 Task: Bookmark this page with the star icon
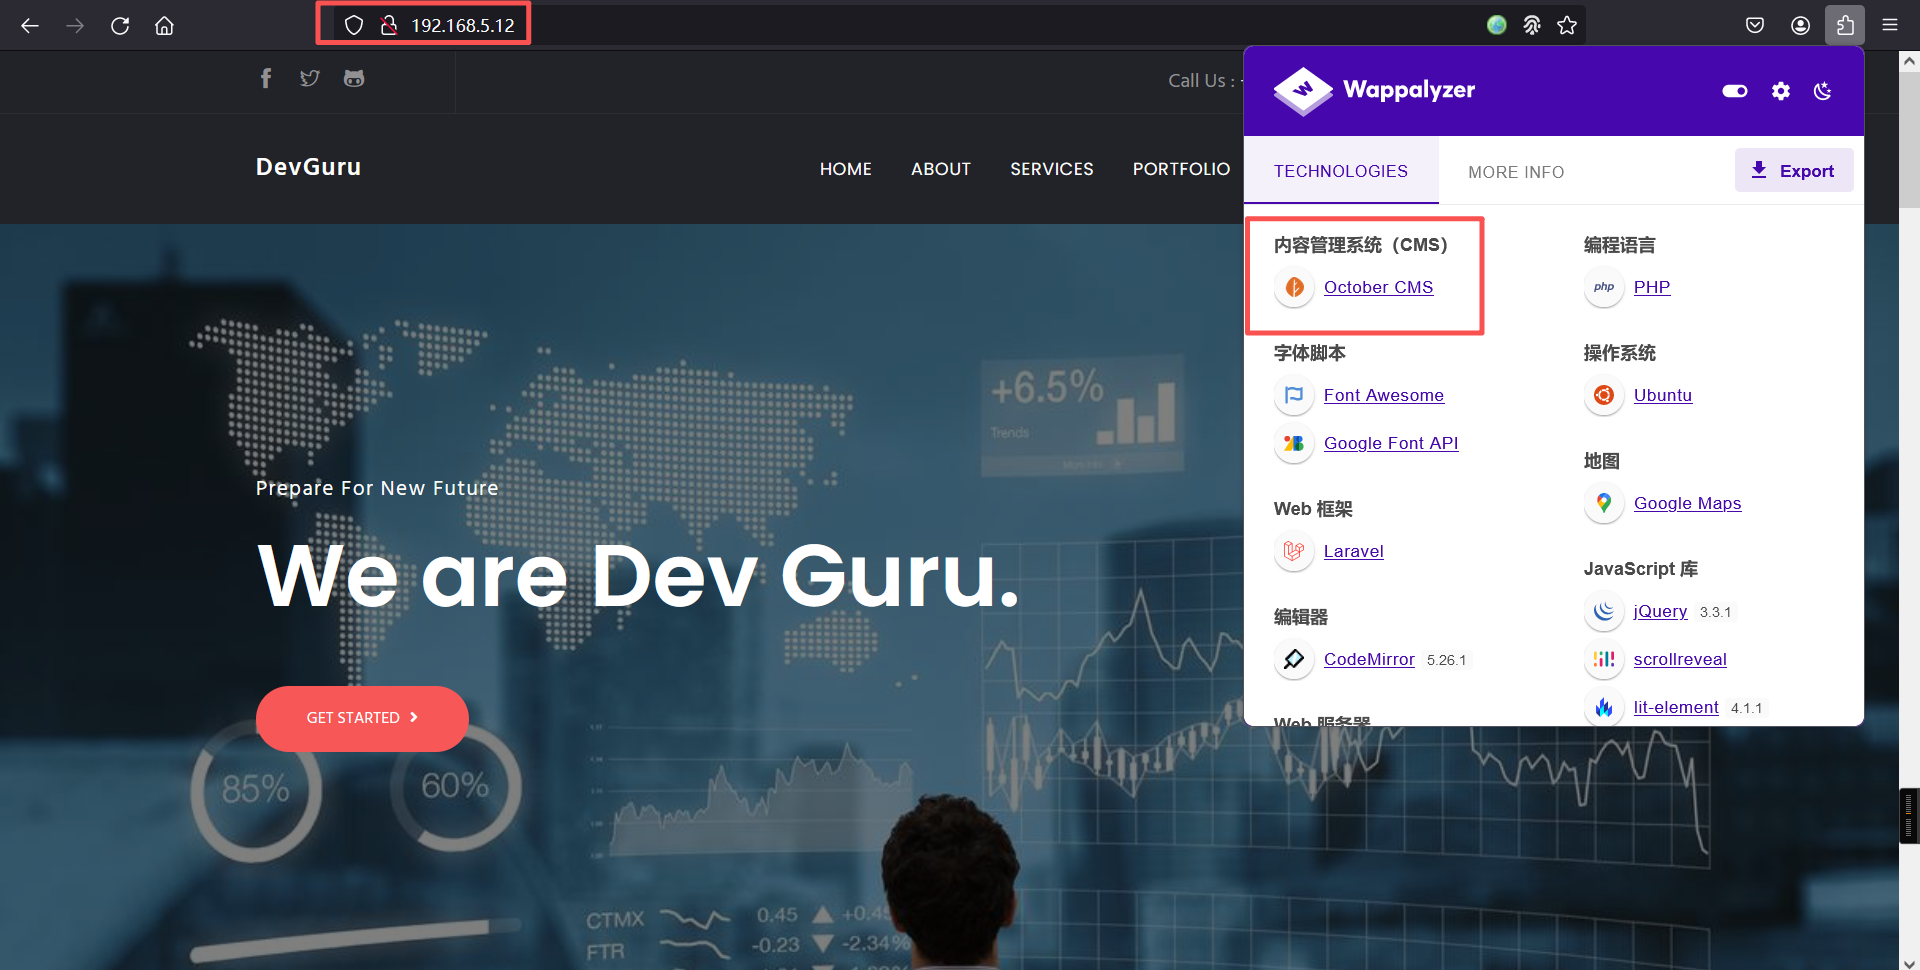point(1567,25)
